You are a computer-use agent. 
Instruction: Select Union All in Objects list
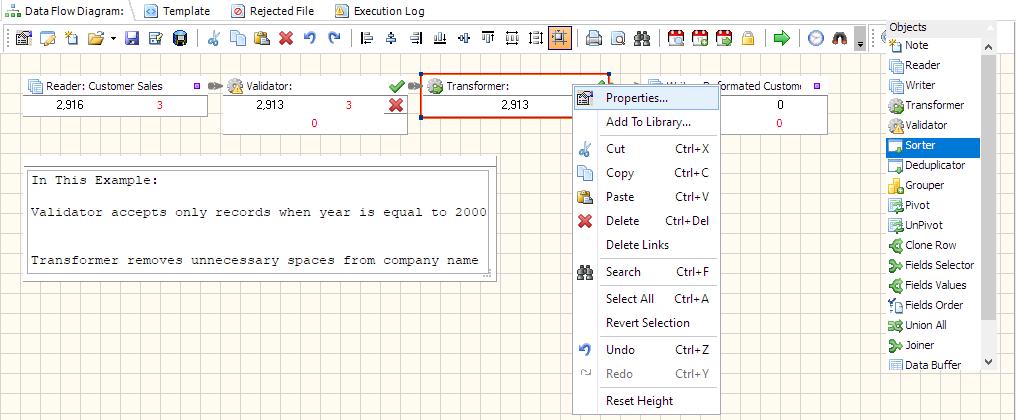[933, 325]
